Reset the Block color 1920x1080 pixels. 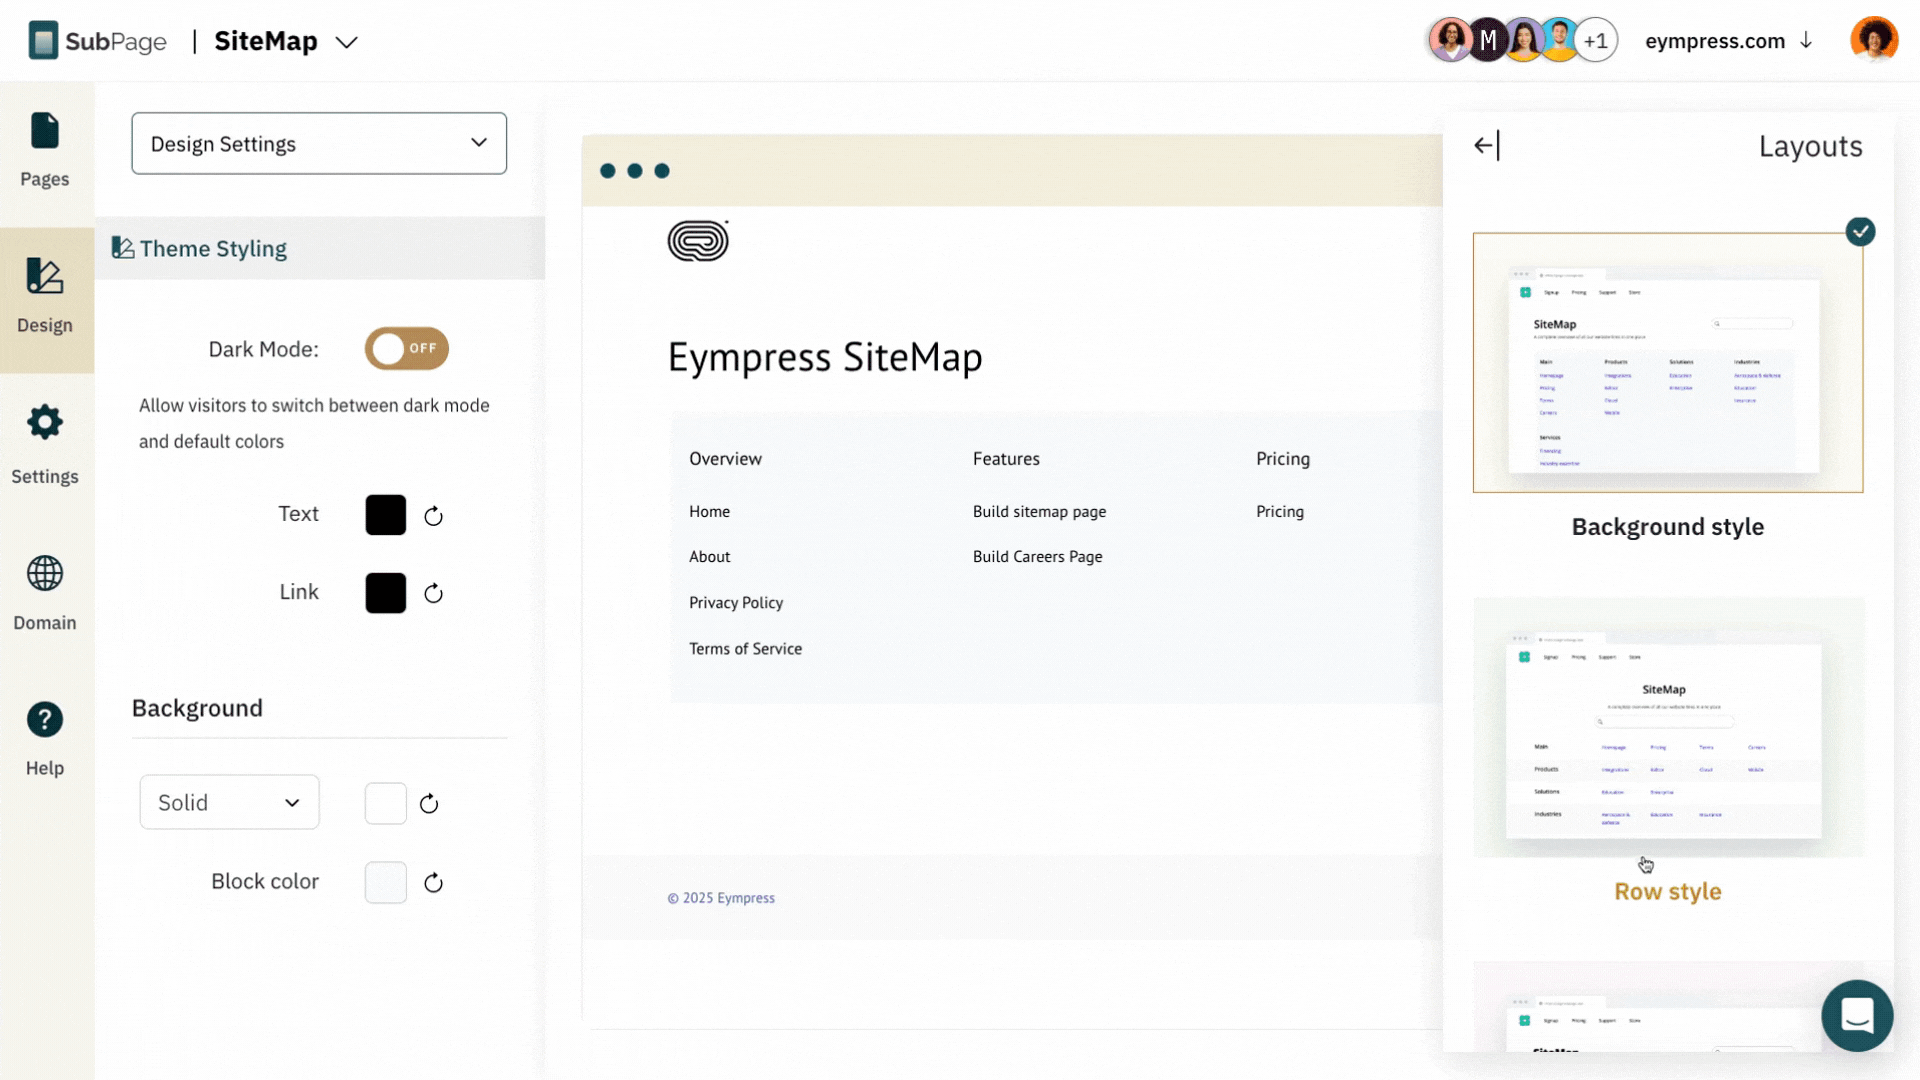point(433,883)
